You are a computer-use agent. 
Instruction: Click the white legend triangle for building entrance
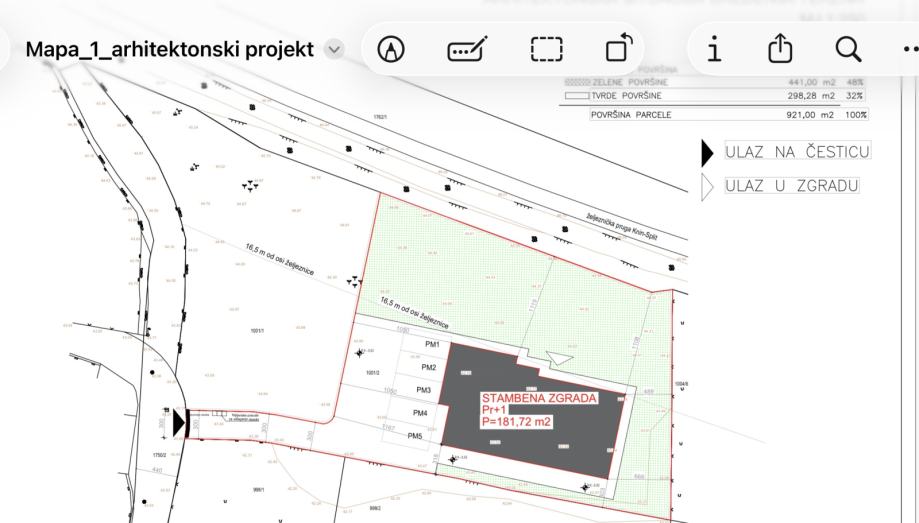707,188
